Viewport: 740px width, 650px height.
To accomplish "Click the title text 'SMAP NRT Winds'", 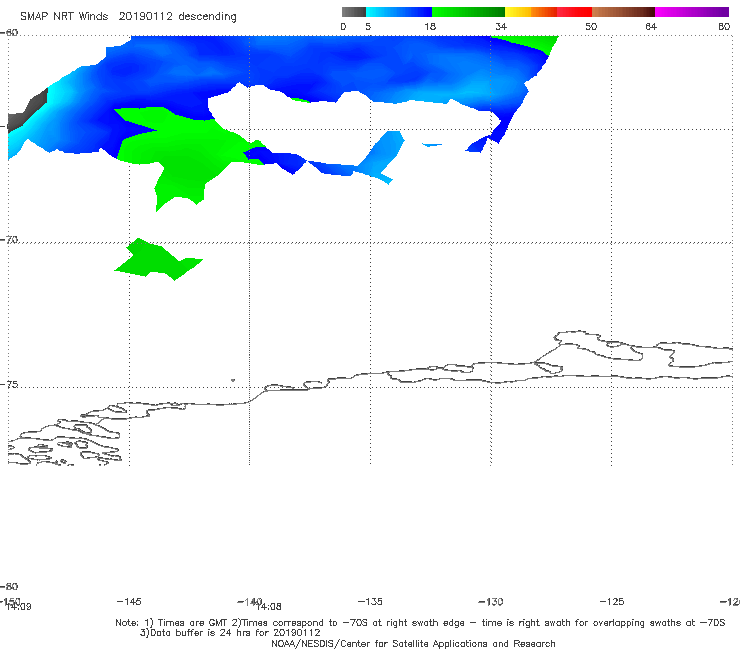I will (64, 16).
